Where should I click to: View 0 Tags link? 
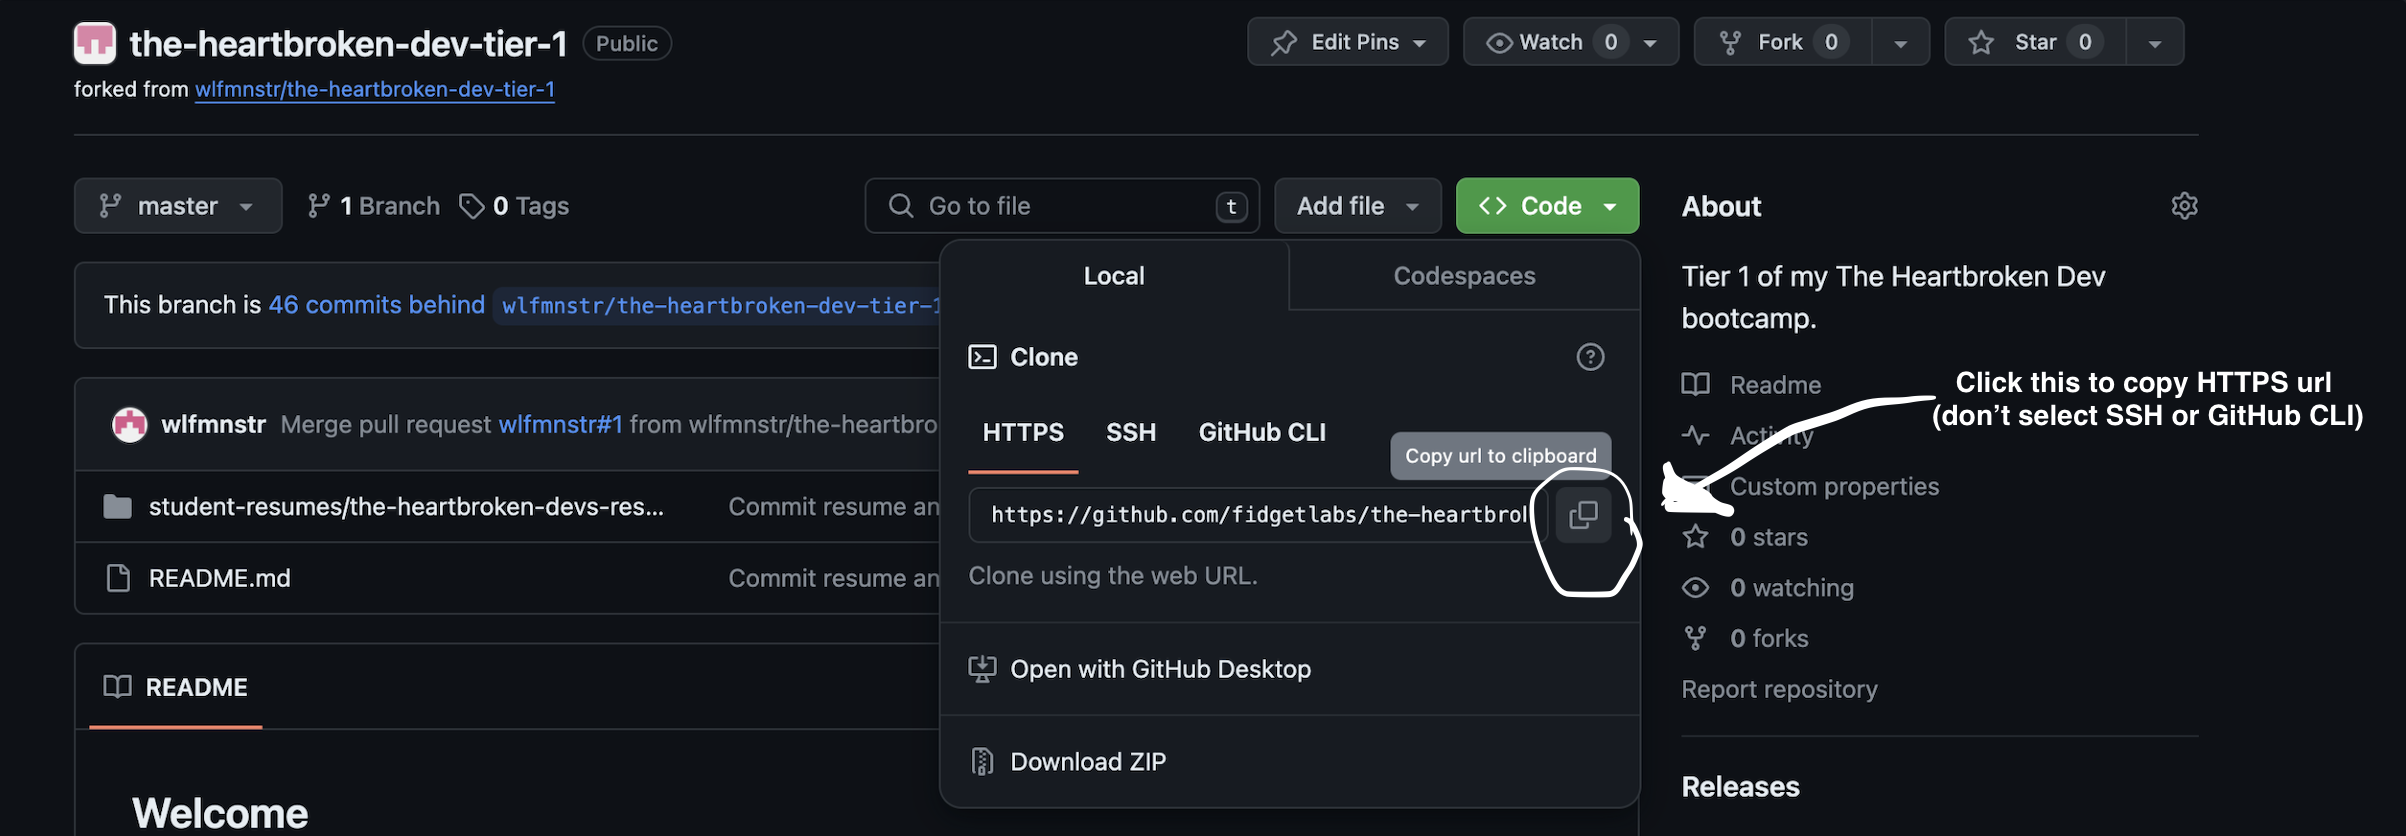click(514, 206)
